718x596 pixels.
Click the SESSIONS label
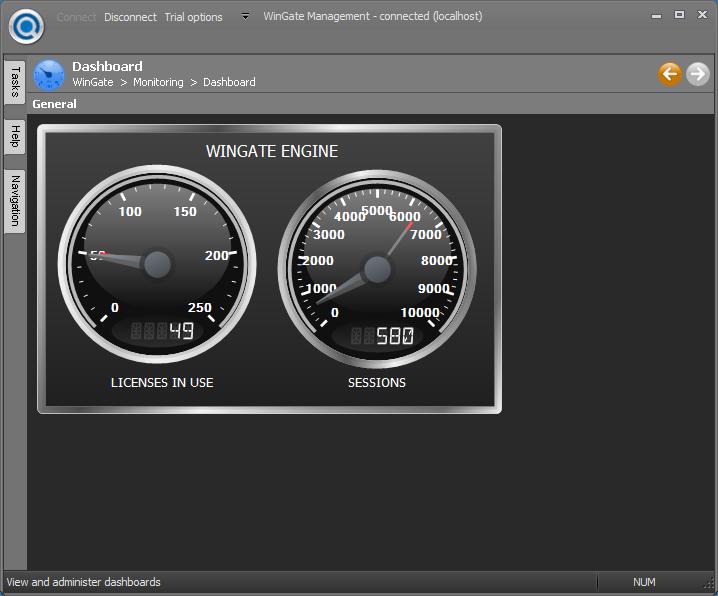[377, 383]
